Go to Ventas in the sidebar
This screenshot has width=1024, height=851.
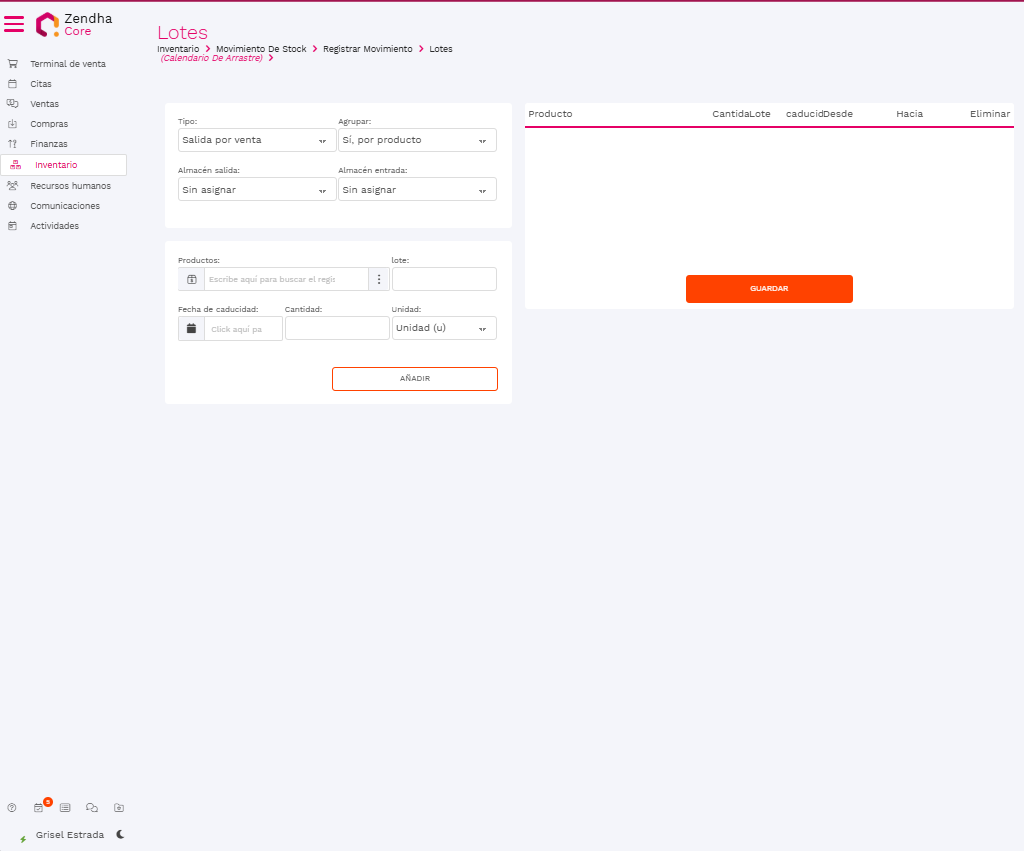tap(44, 104)
